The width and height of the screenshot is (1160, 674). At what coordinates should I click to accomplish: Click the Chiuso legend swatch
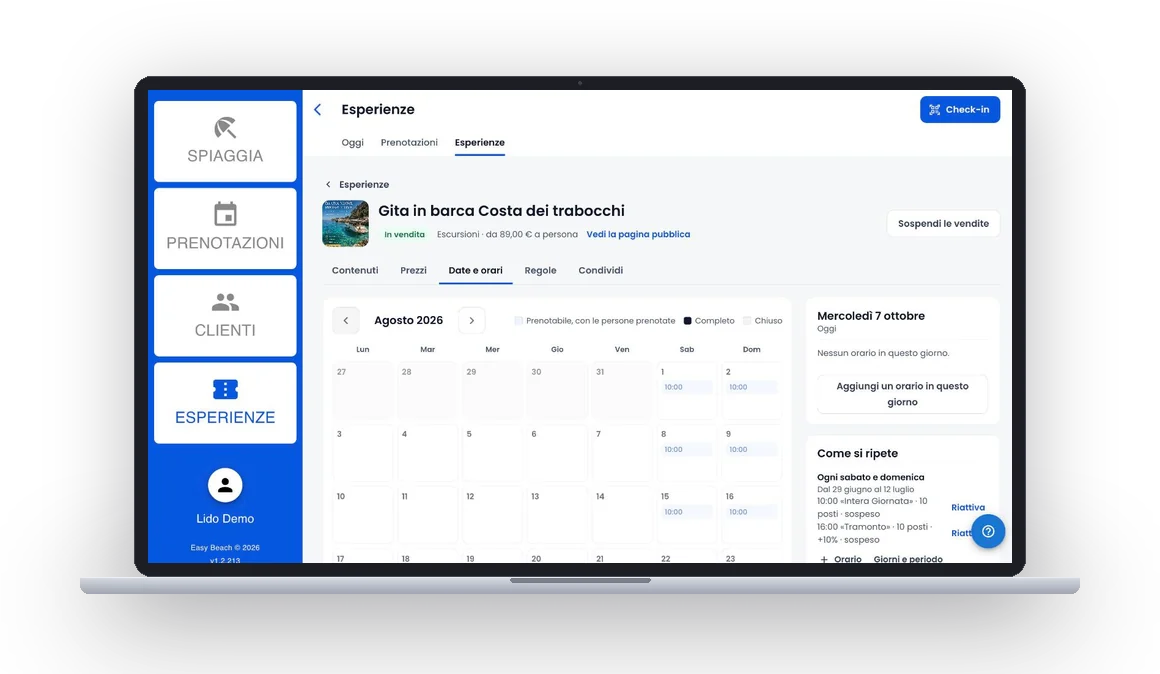747,320
